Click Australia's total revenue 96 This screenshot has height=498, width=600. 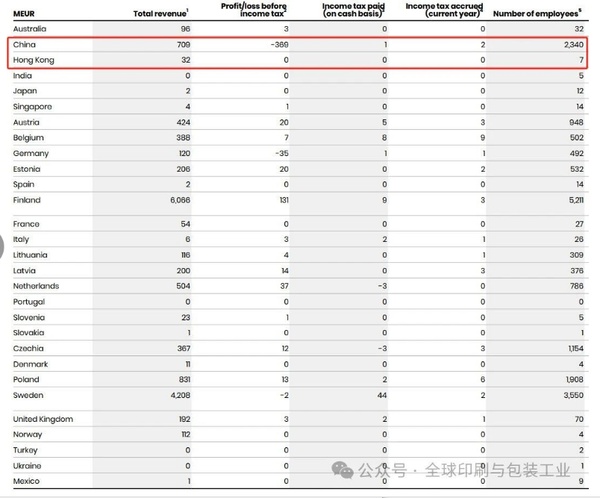(x=186, y=29)
